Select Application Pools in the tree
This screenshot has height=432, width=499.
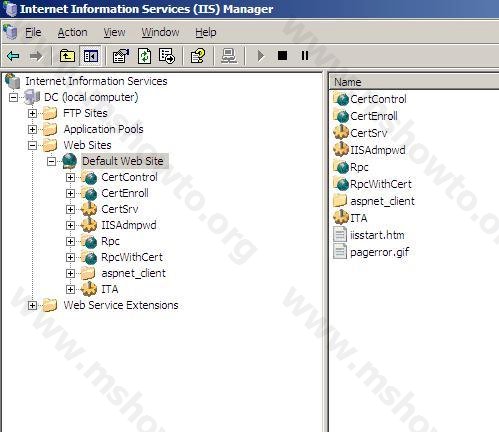[103, 129]
